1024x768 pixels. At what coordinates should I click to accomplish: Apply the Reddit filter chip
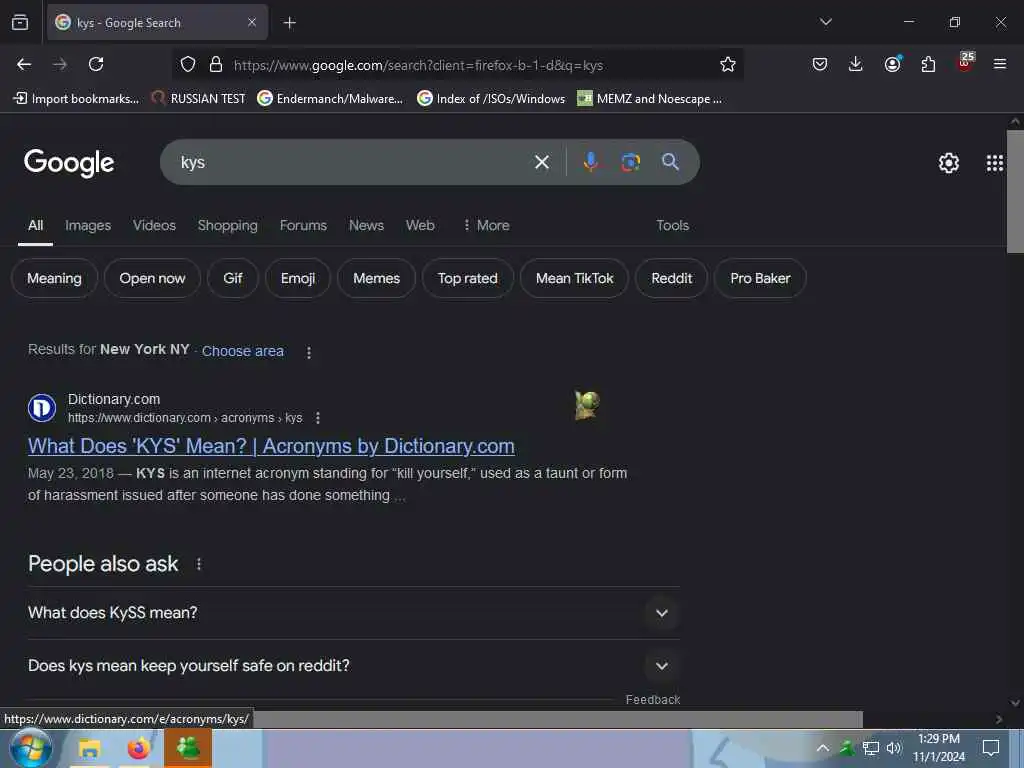671,278
